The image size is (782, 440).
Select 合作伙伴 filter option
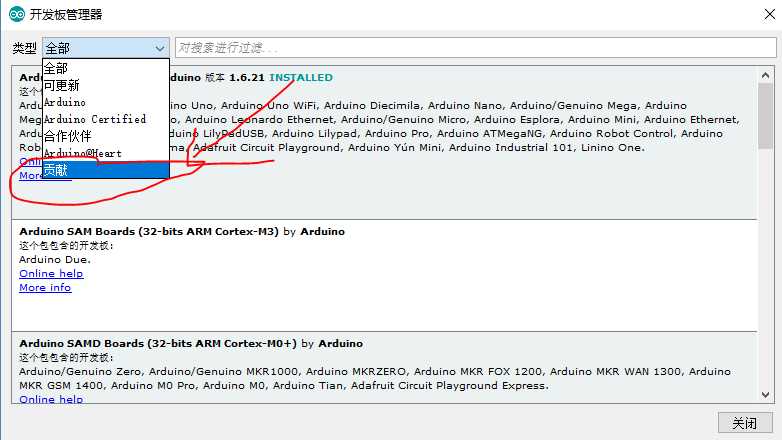coord(106,136)
